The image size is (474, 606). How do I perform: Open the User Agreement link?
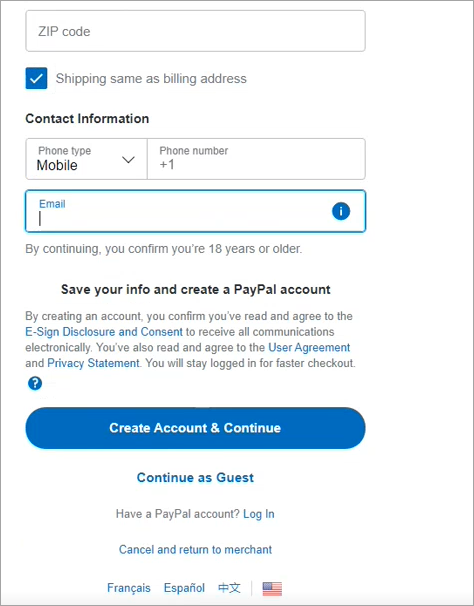click(309, 347)
